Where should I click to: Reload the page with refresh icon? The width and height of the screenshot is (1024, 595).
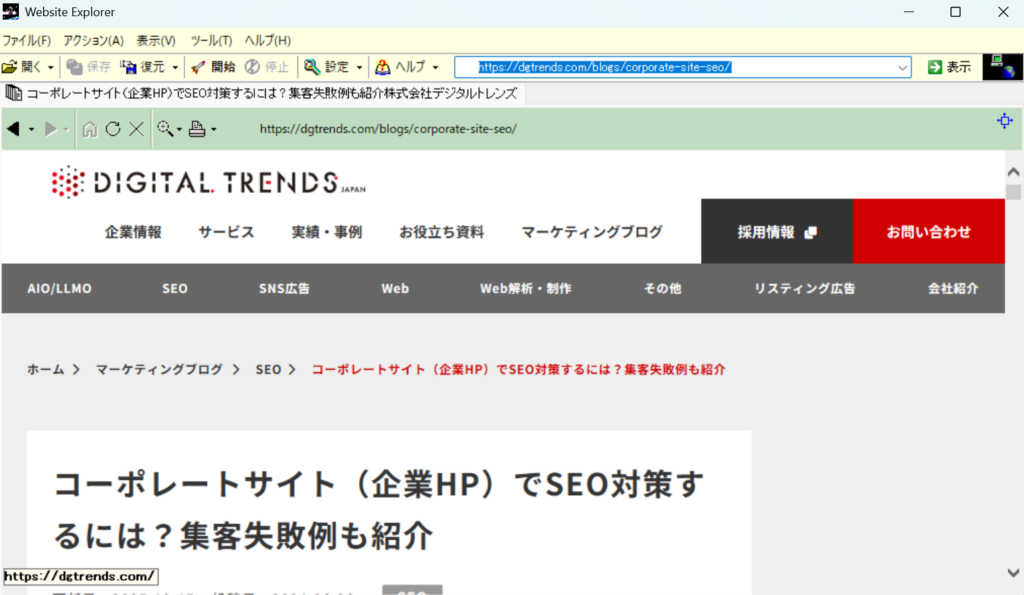tap(113, 129)
